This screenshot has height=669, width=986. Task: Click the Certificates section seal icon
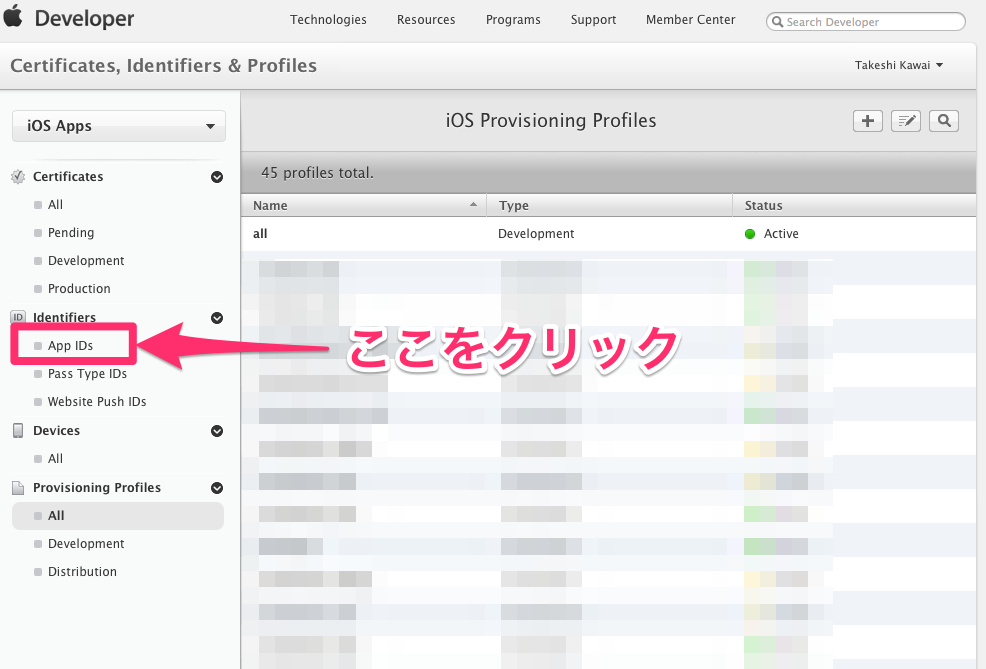pyautogui.click(x=18, y=177)
